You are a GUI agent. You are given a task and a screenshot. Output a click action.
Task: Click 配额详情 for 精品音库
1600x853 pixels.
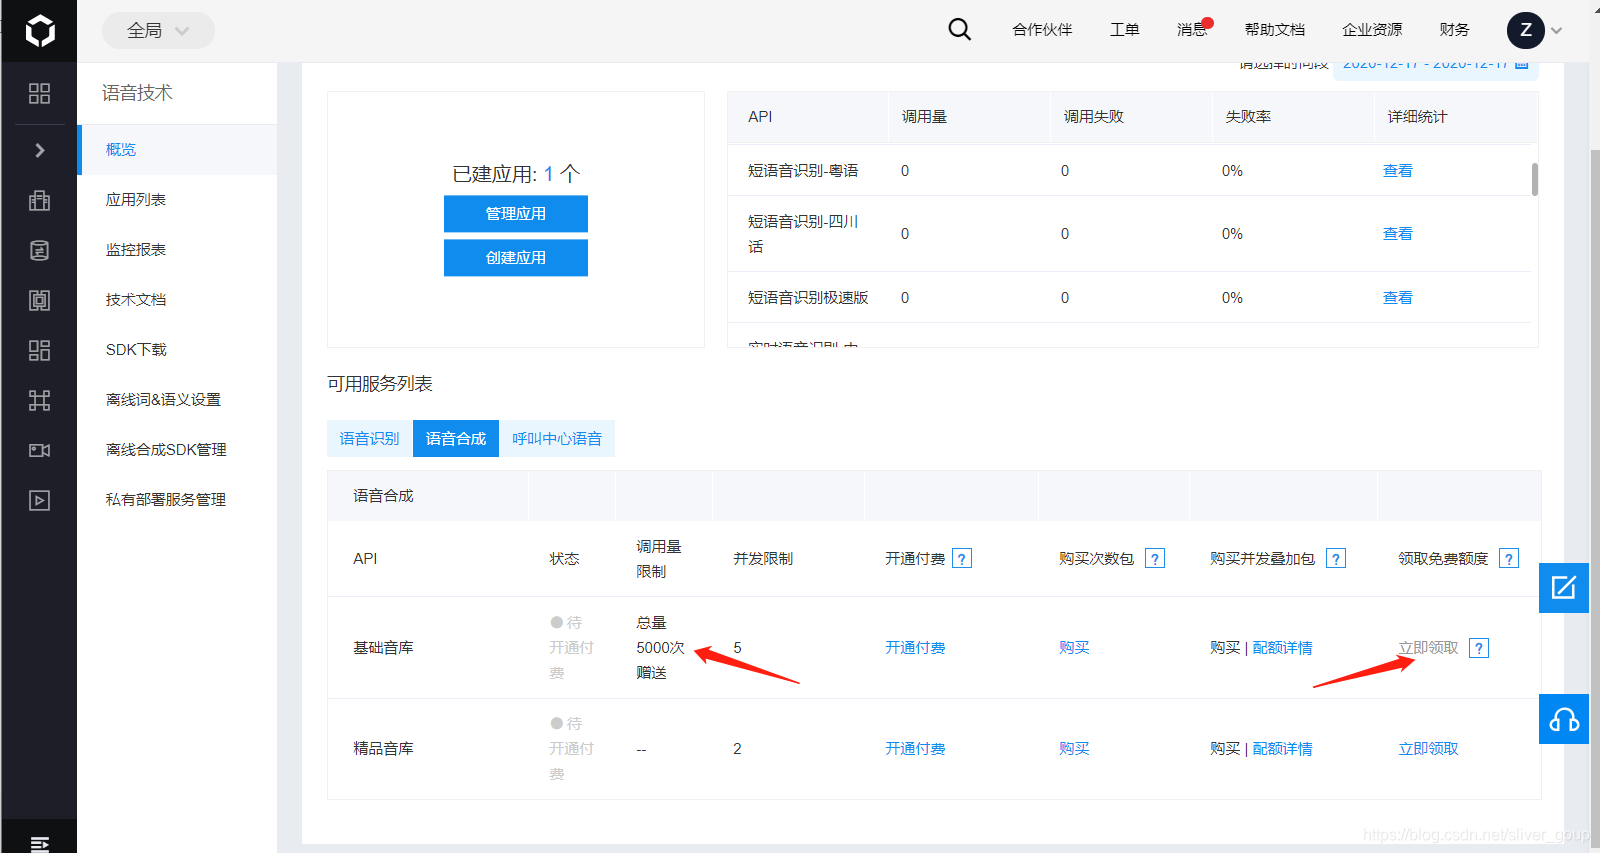pyautogui.click(x=1283, y=749)
